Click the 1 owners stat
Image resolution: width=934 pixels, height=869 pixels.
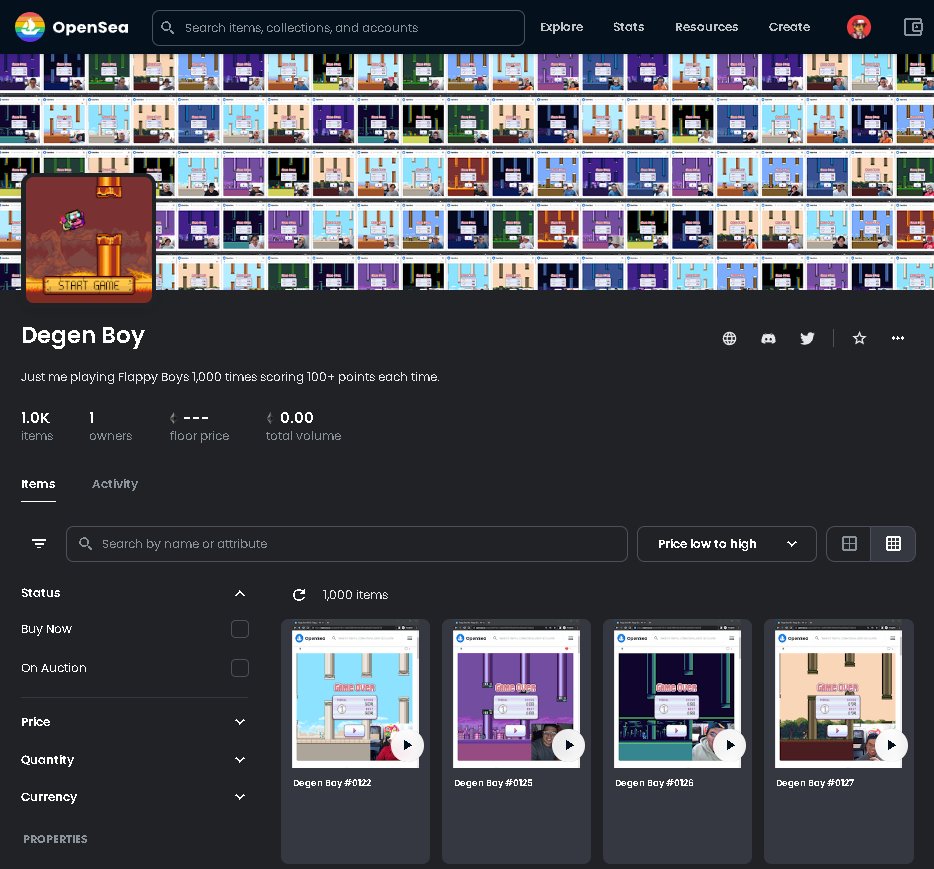110,426
